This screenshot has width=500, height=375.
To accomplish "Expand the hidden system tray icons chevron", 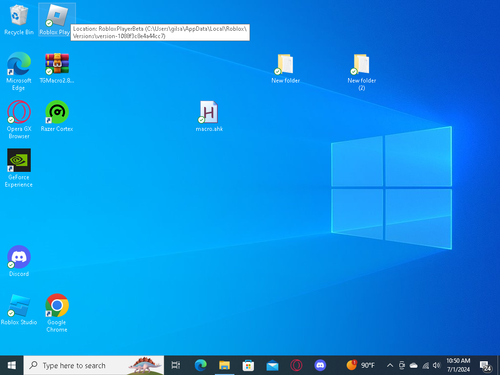I will (x=390, y=366).
